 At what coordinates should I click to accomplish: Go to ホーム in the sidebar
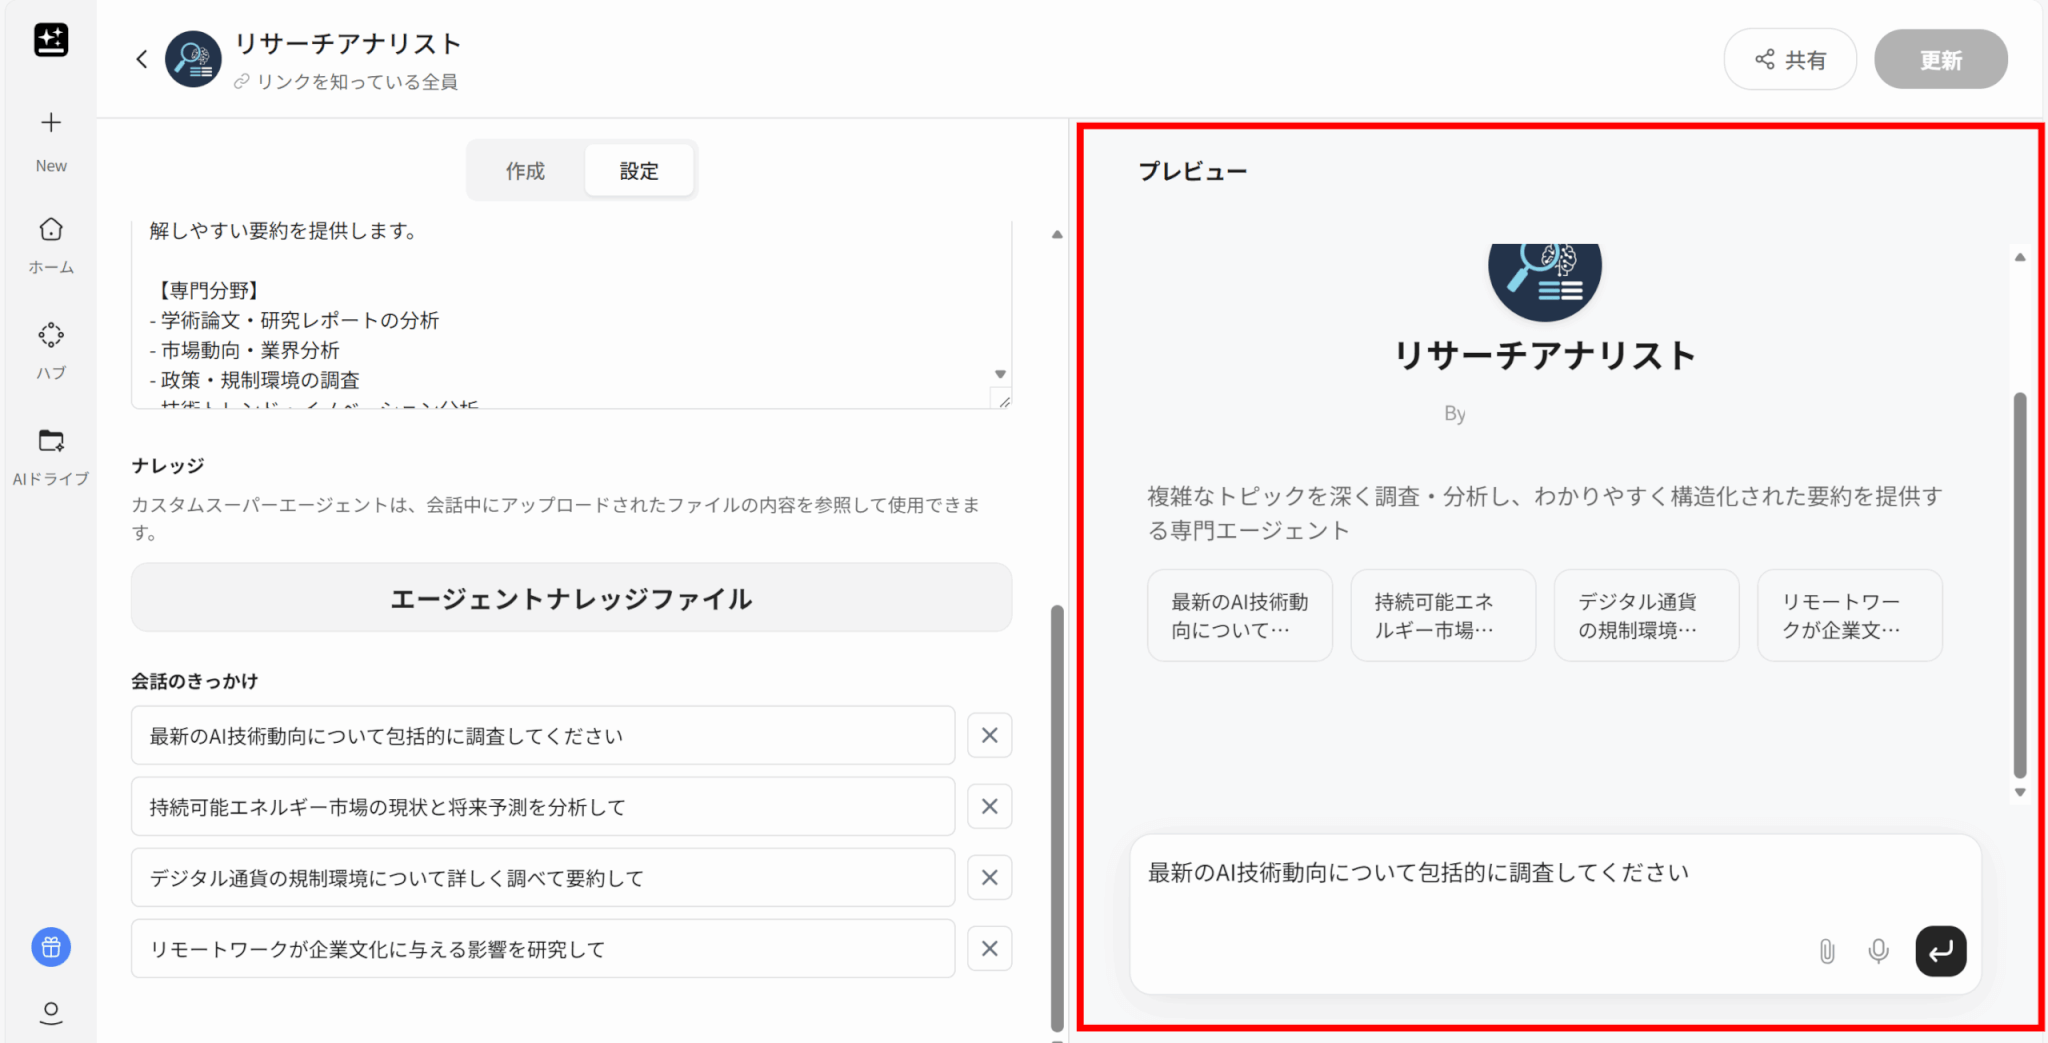(51, 230)
